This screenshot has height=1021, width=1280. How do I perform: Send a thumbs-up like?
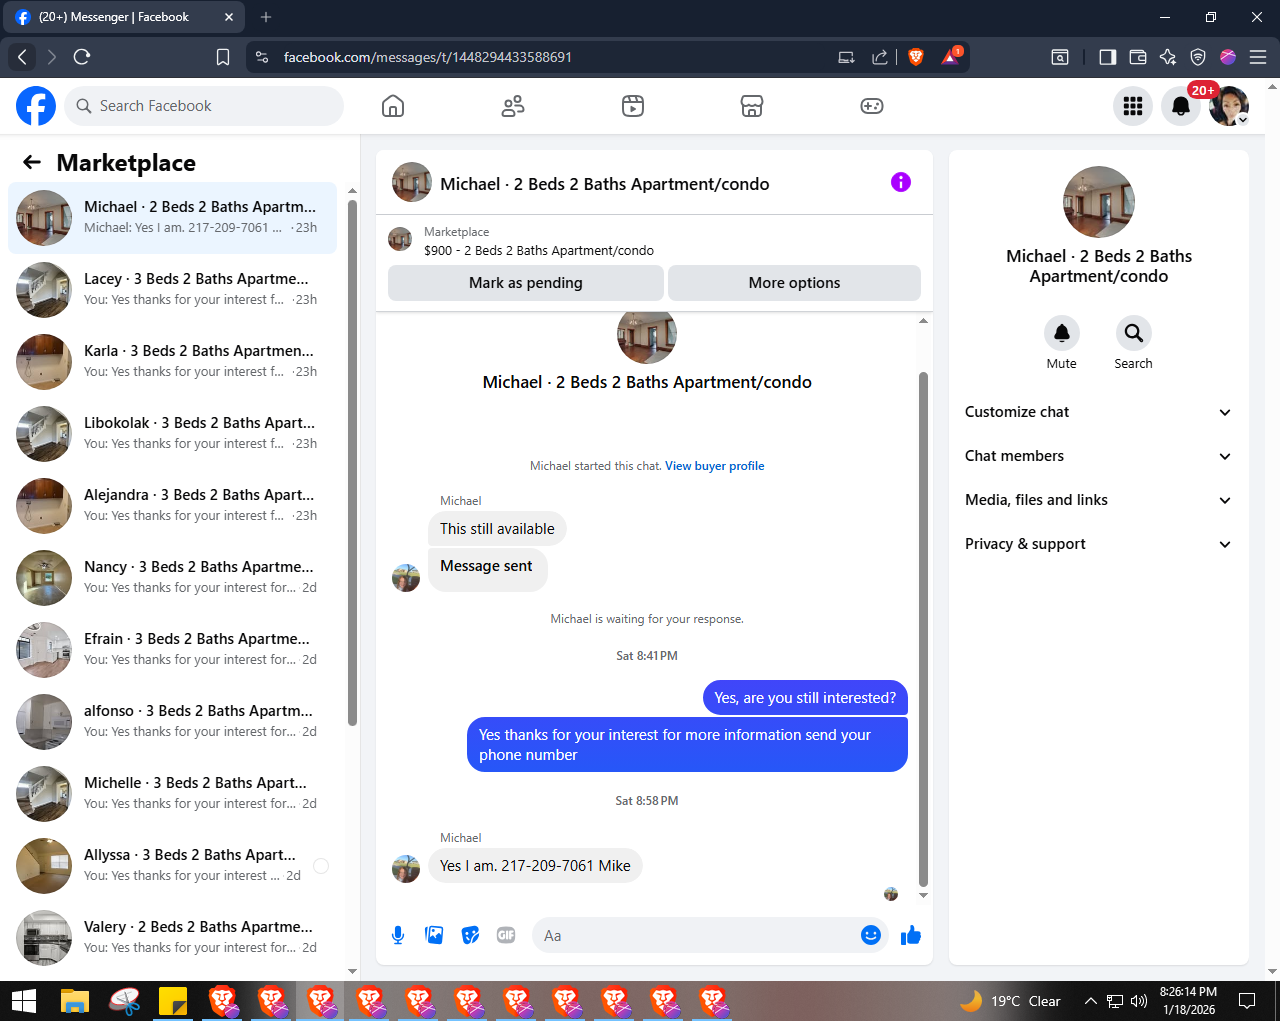pyautogui.click(x=911, y=935)
